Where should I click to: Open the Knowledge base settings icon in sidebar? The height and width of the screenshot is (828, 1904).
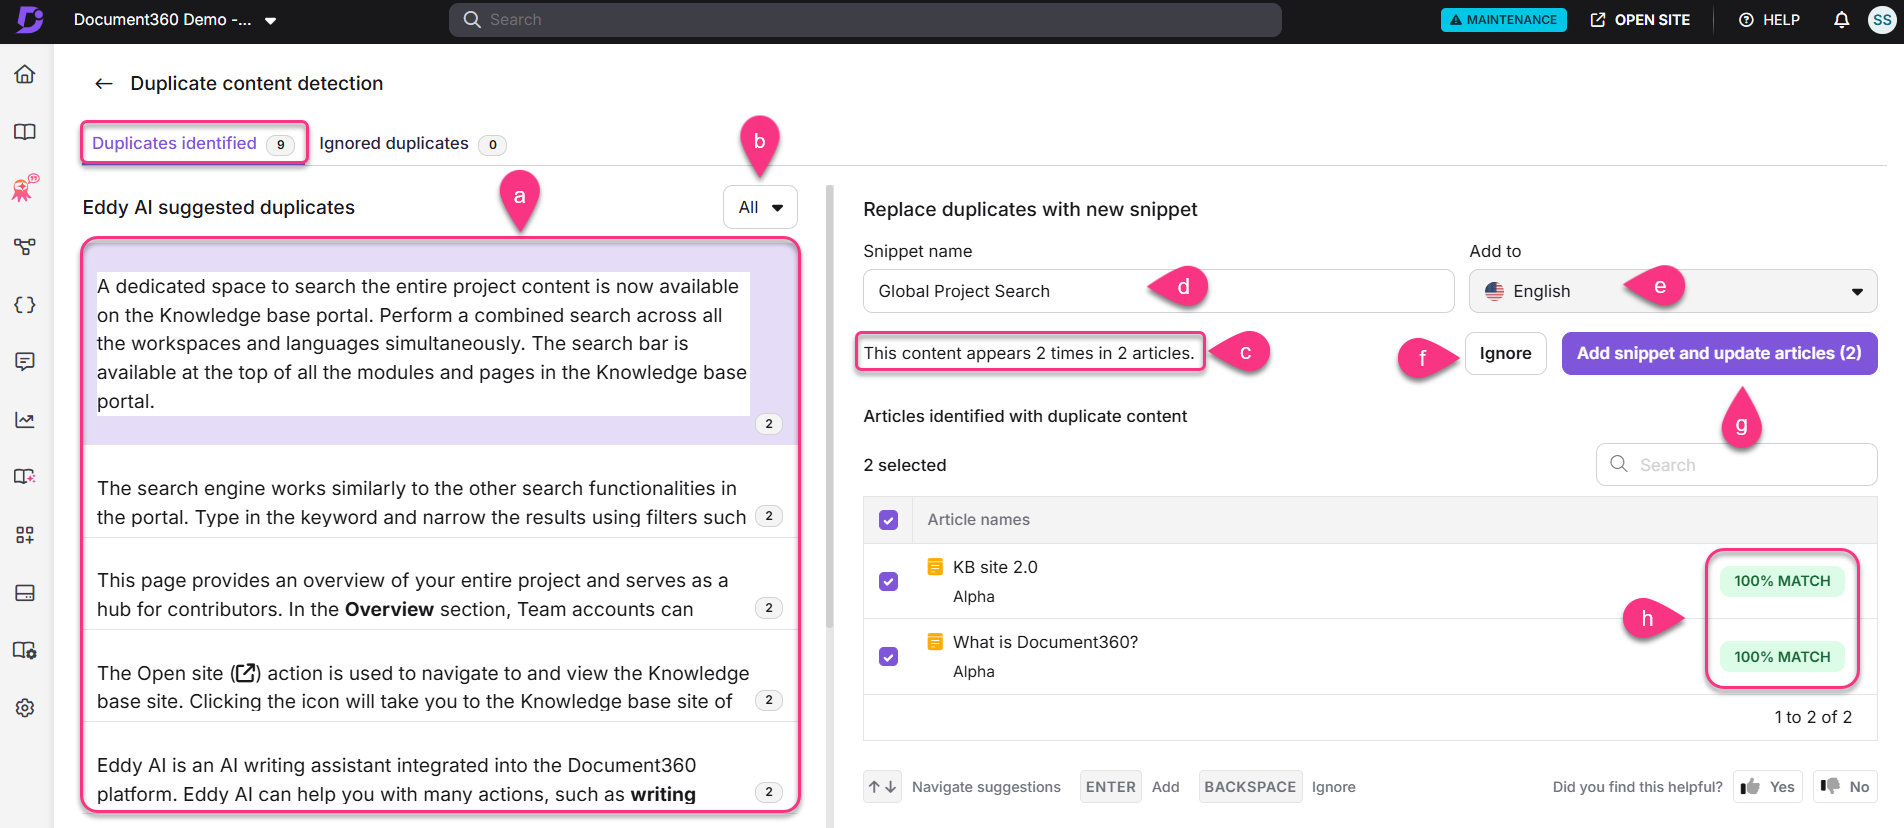click(25, 650)
